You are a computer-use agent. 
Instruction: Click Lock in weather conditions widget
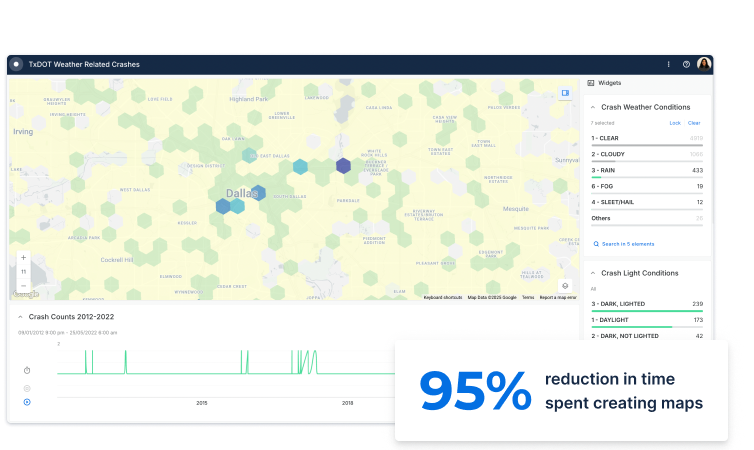[x=674, y=123]
